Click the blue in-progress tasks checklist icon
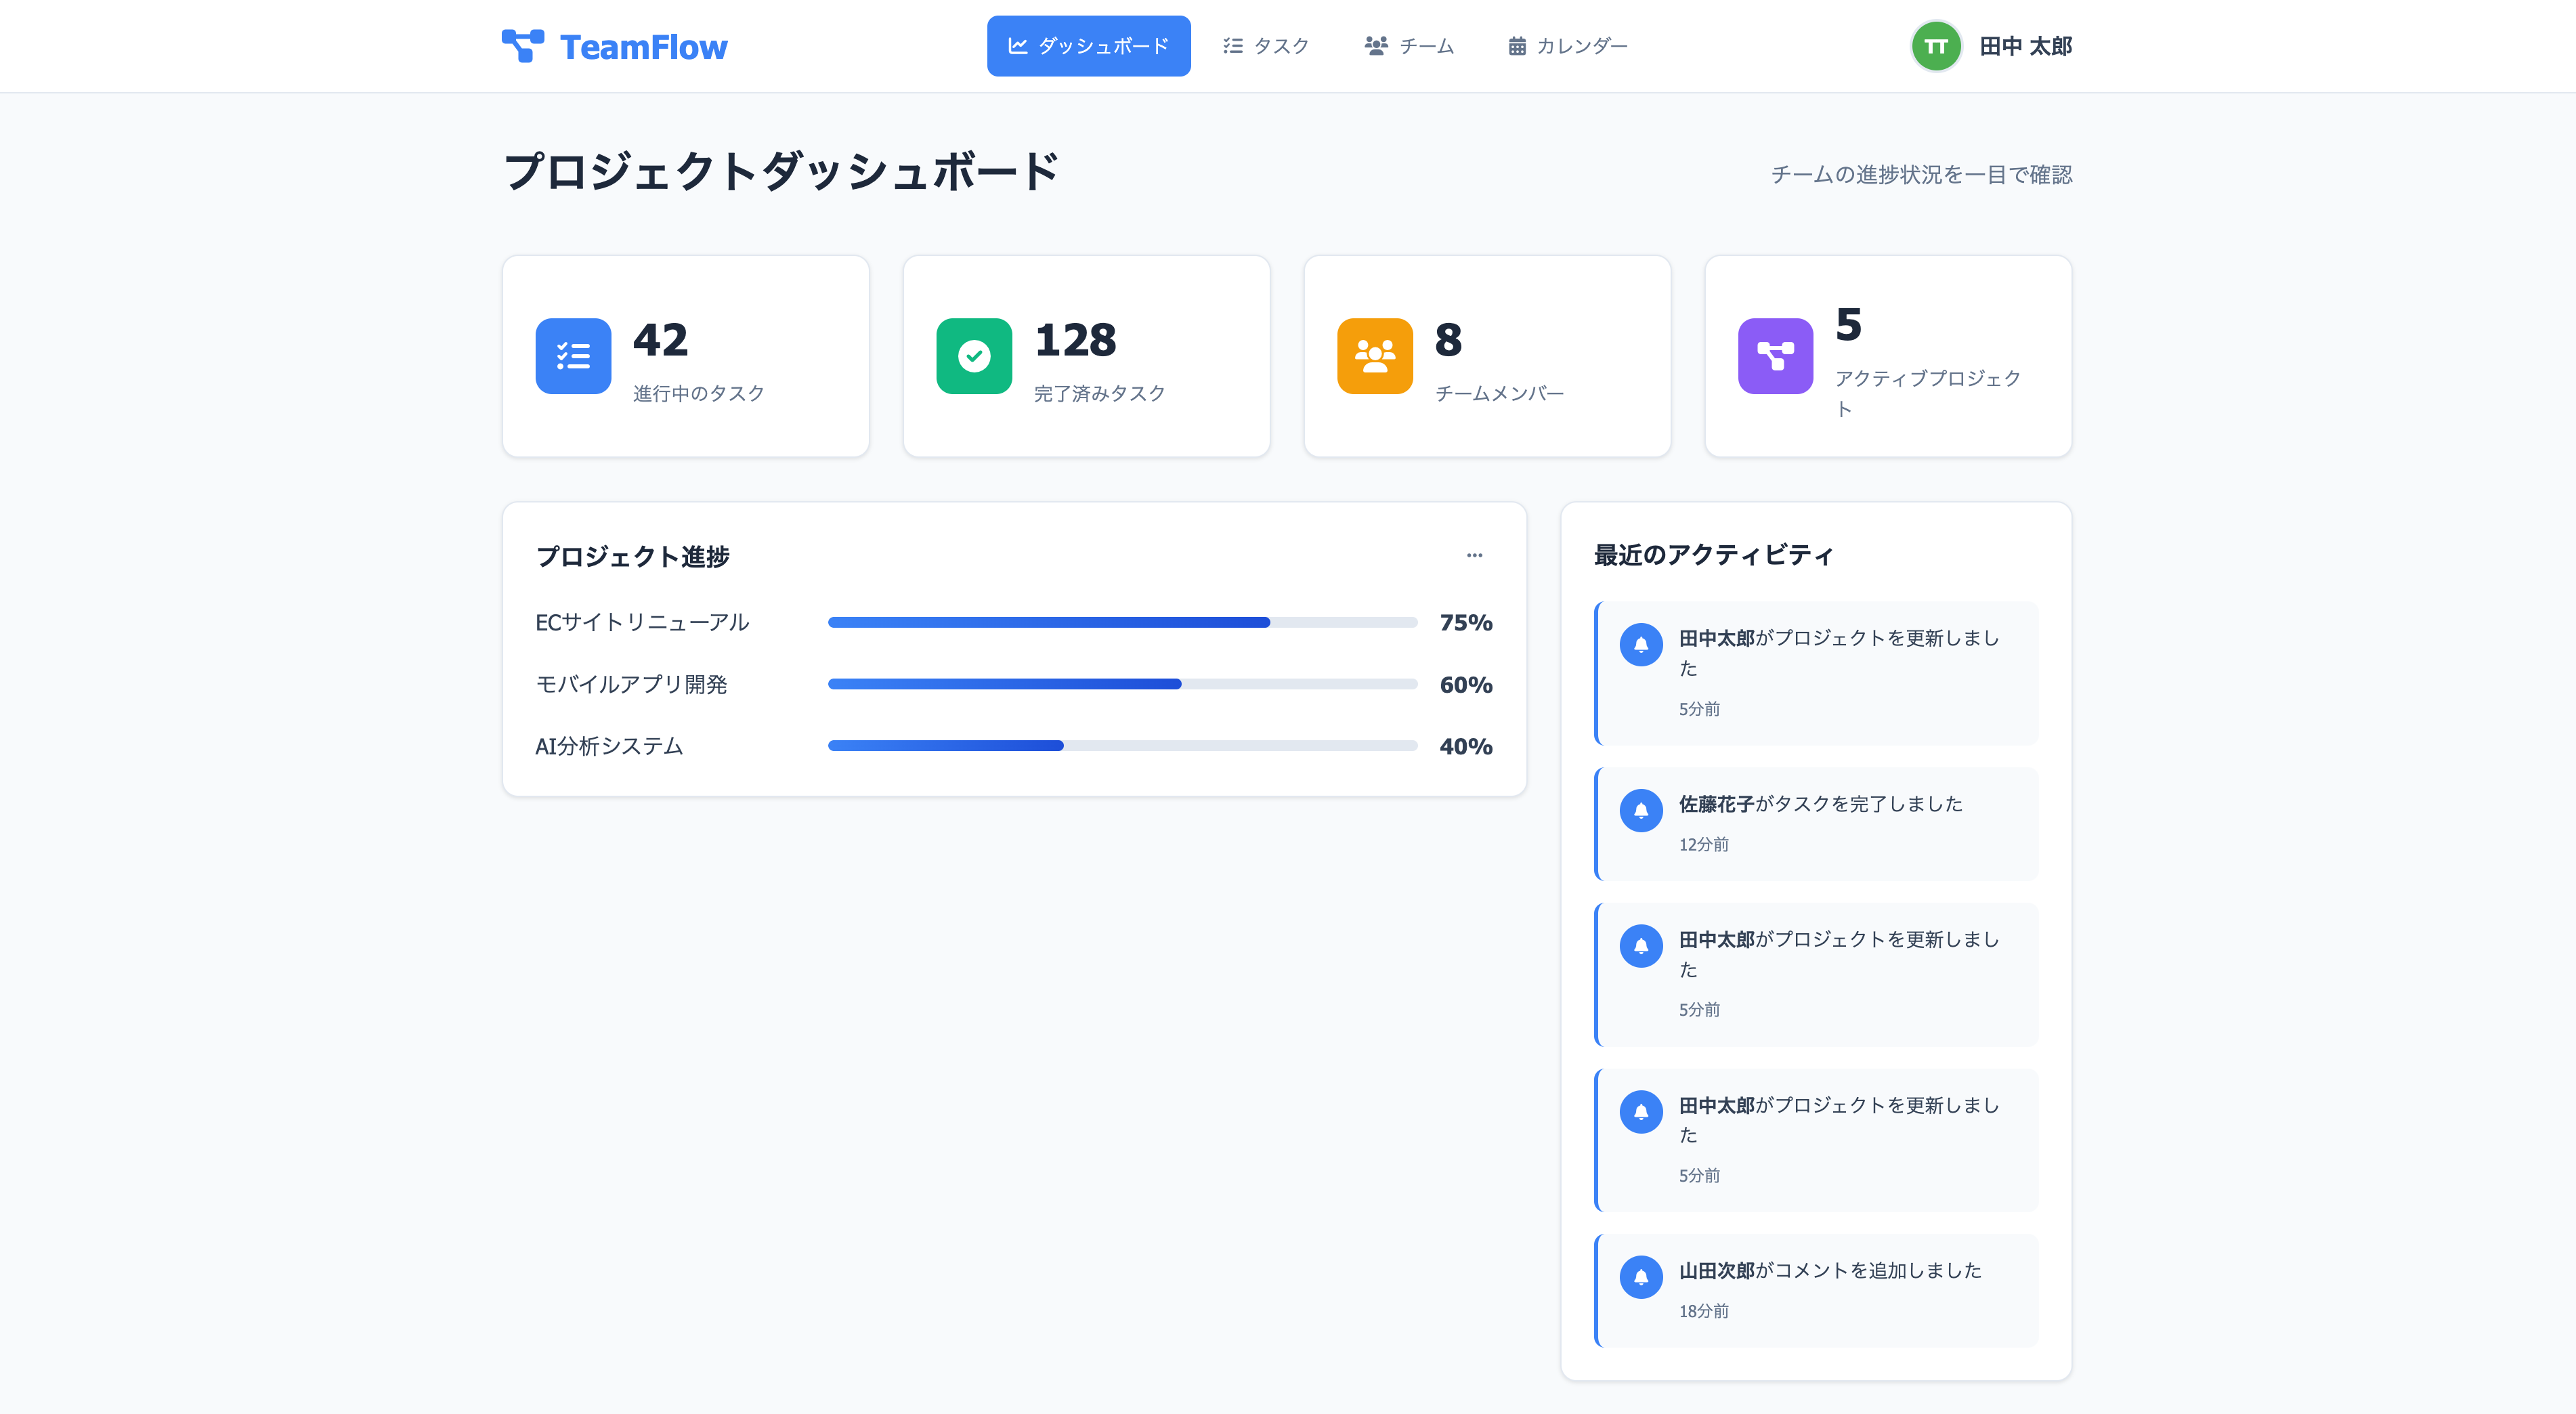 pos(573,356)
